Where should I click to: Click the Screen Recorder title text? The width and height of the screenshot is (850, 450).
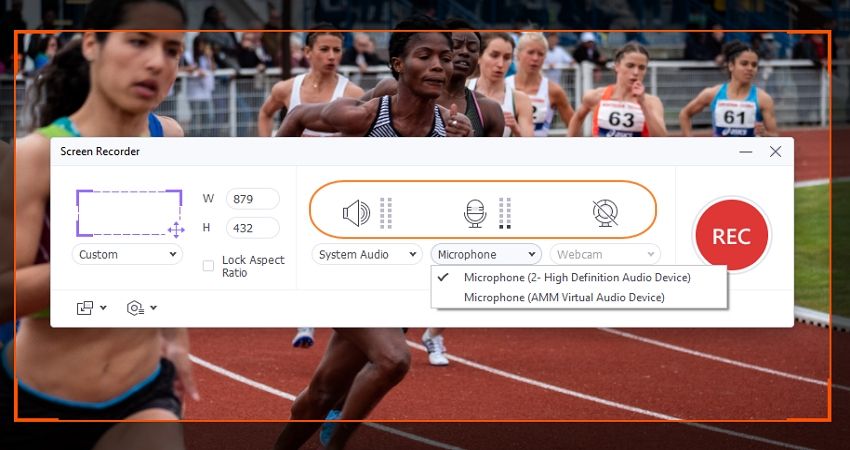[100, 152]
